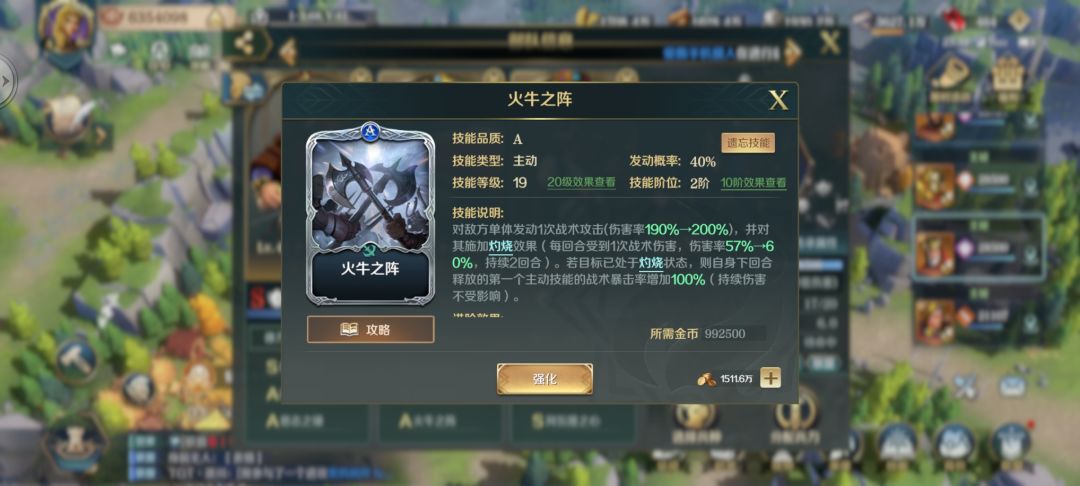Add gold coins with plus button
The image size is (1080, 486).
click(x=770, y=377)
